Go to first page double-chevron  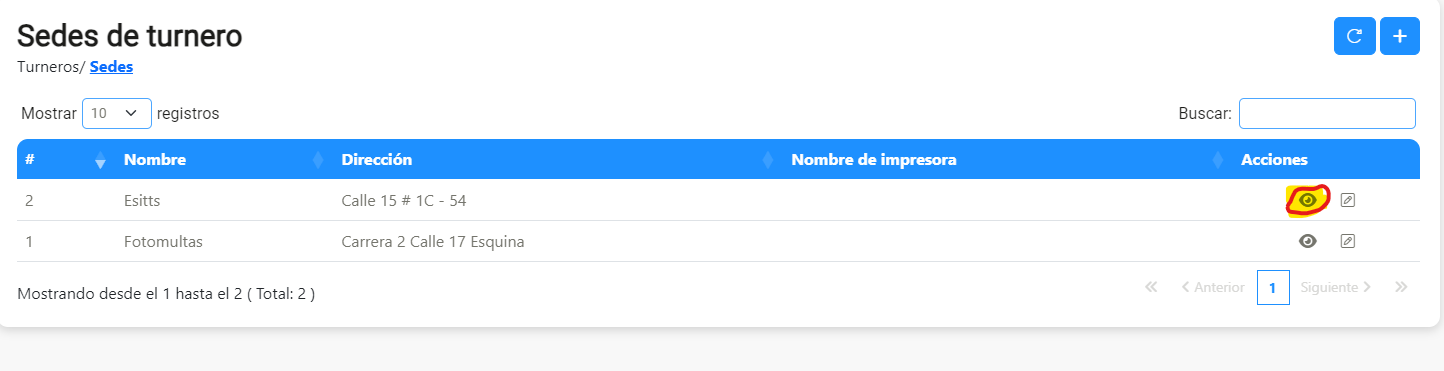pyautogui.click(x=1151, y=287)
